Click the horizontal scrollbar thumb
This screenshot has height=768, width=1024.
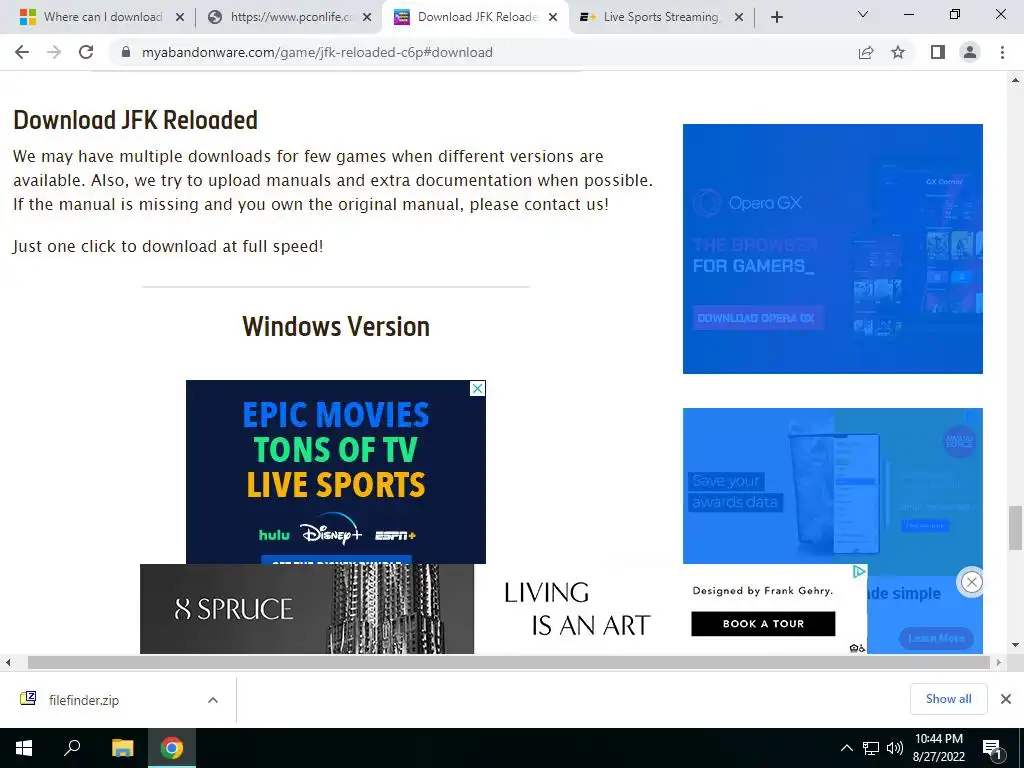(x=508, y=662)
